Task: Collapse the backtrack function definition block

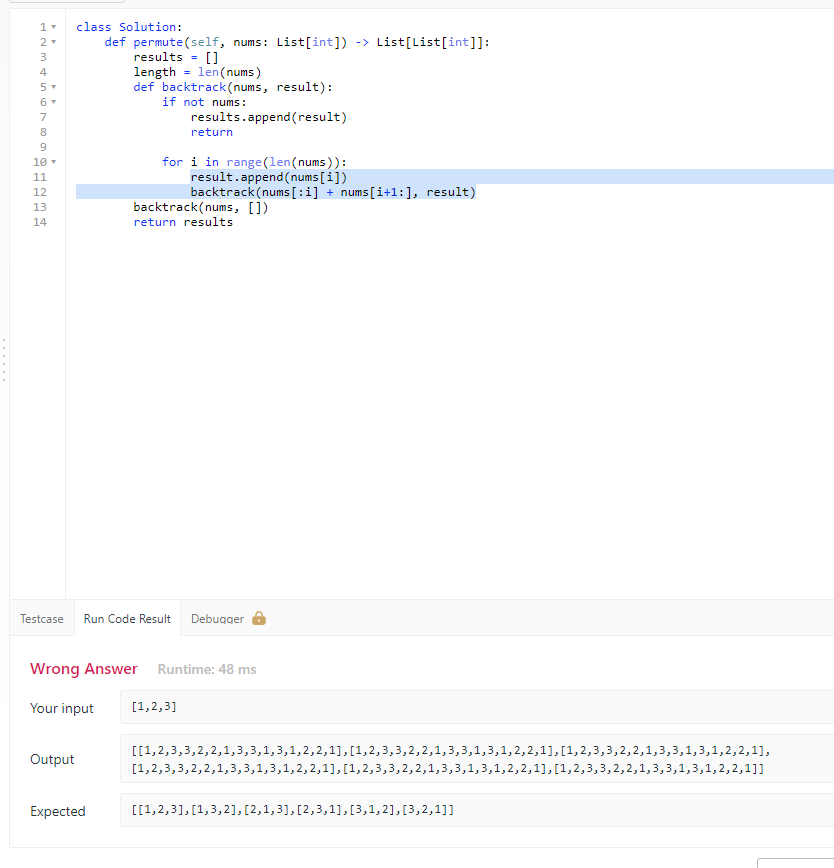Action: (55, 87)
